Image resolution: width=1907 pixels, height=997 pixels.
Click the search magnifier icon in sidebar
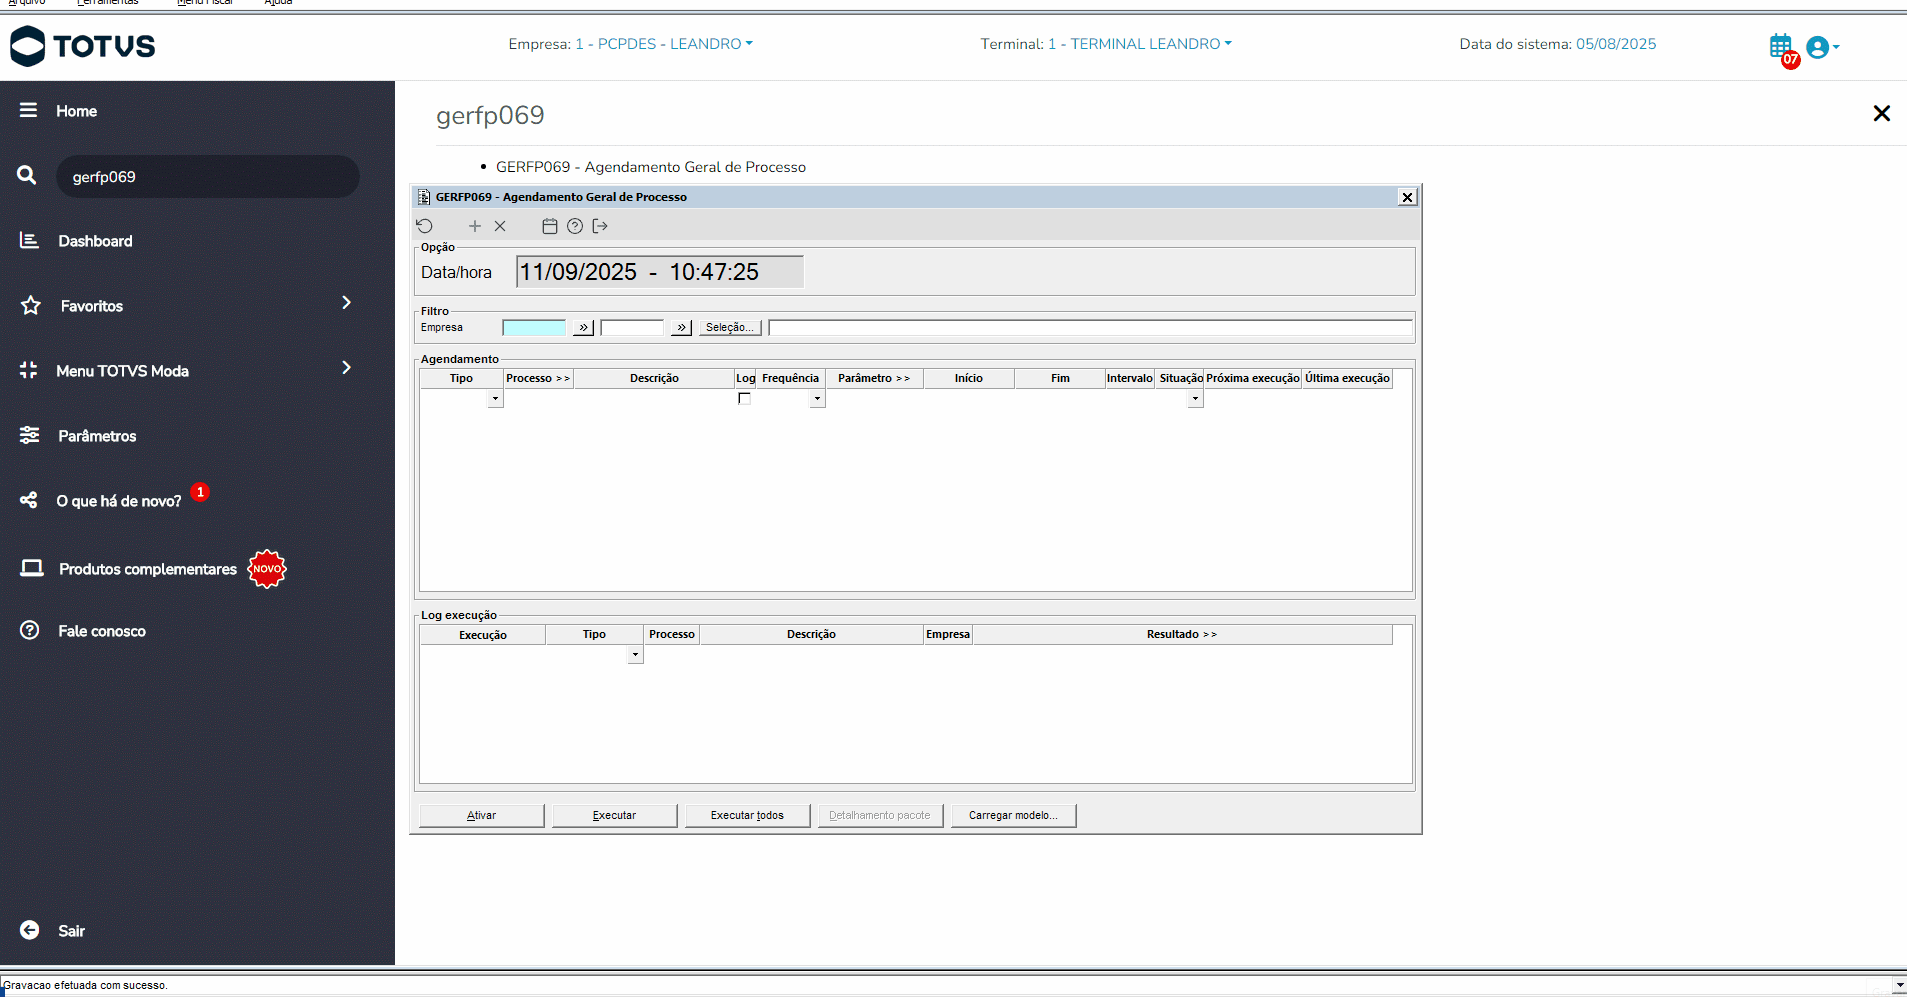tap(27, 175)
